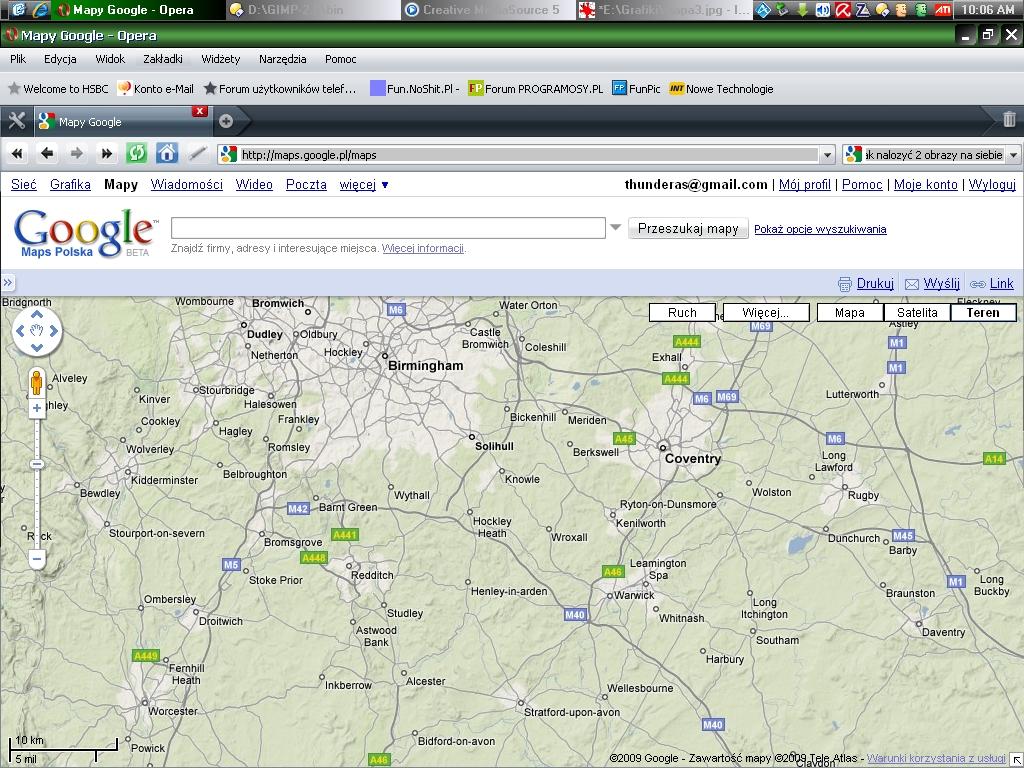Go forward with the forward arrow
This screenshot has height=768, width=1024.
(x=76, y=154)
